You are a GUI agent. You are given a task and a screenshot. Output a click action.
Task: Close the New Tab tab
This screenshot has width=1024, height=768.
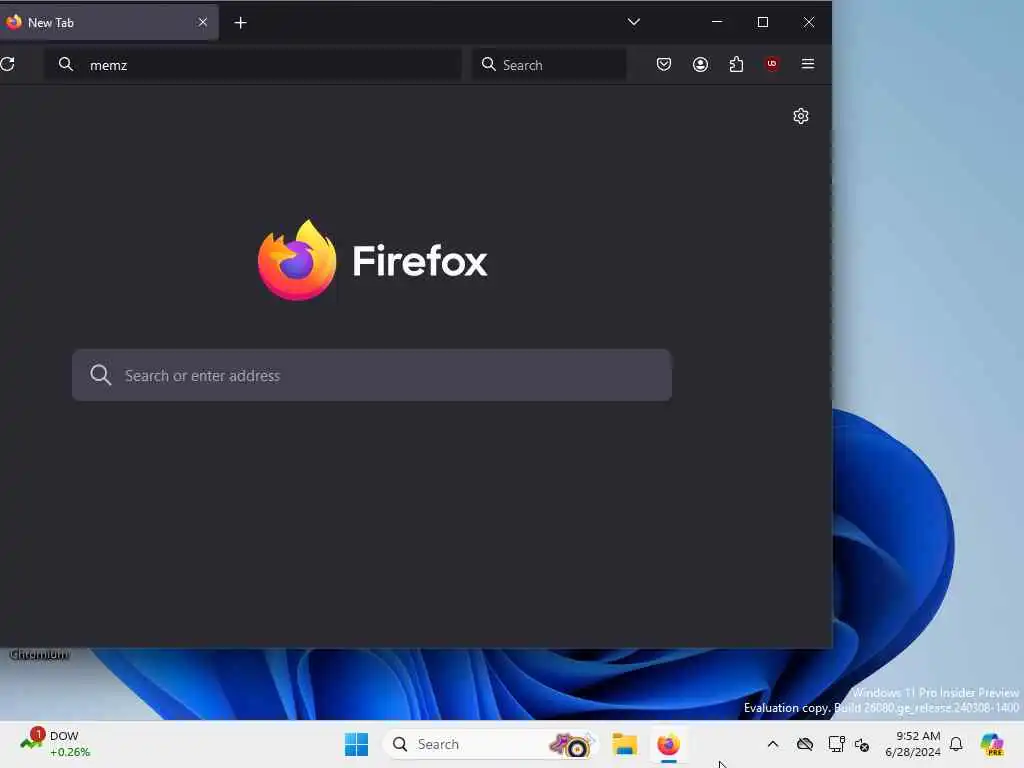(x=202, y=22)
